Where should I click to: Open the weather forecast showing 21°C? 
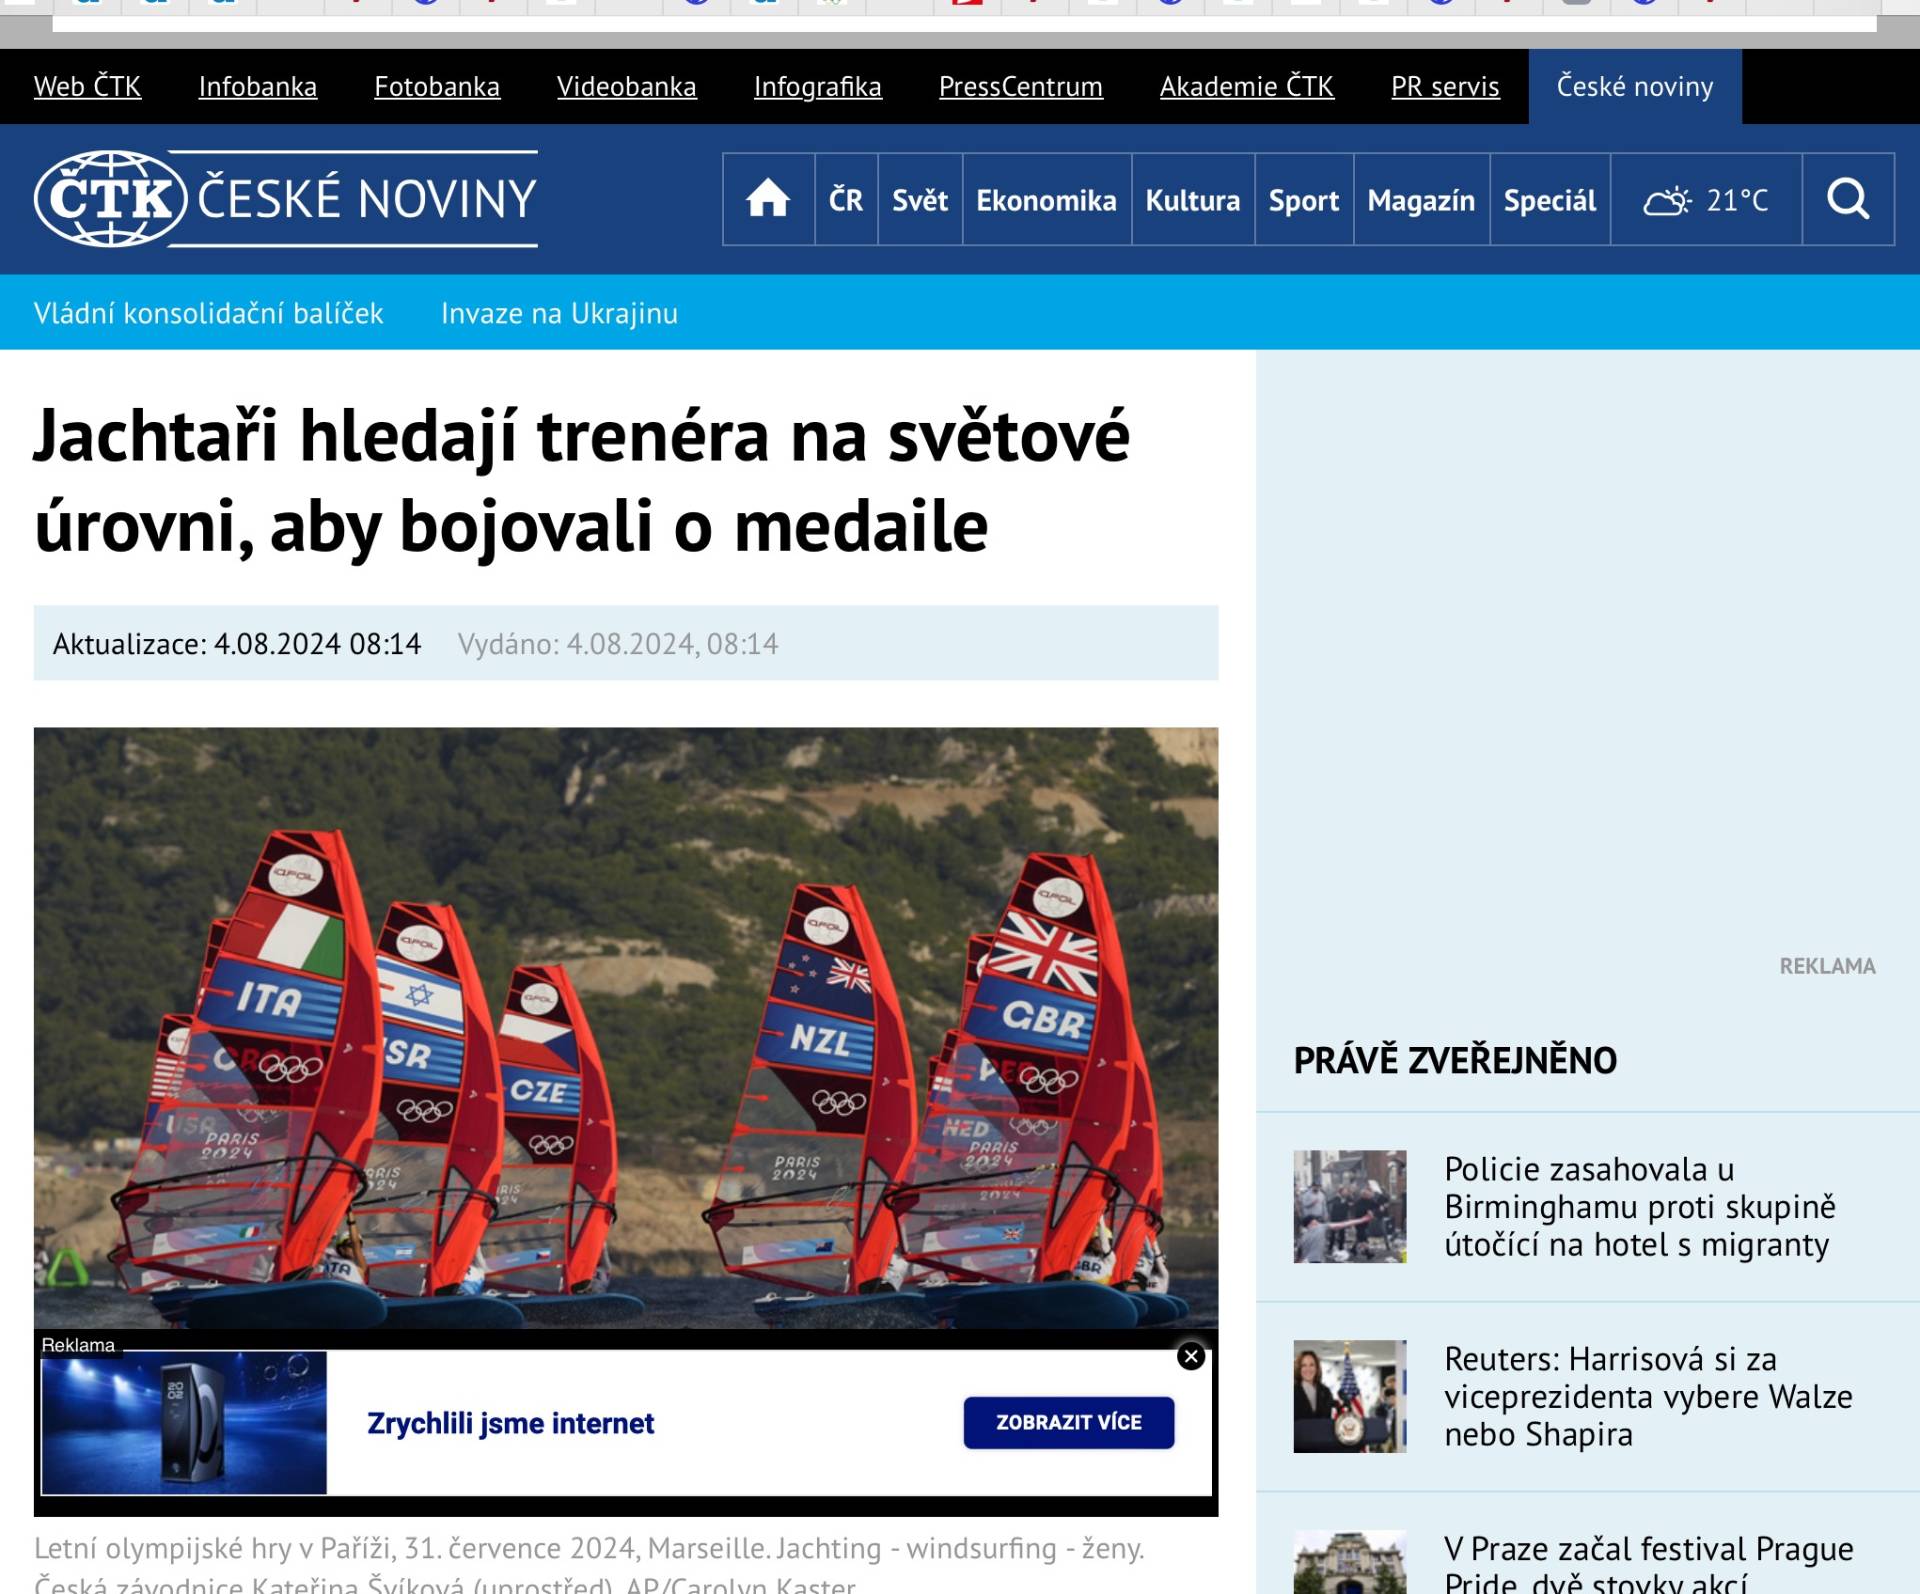(x=1706, y=200)
